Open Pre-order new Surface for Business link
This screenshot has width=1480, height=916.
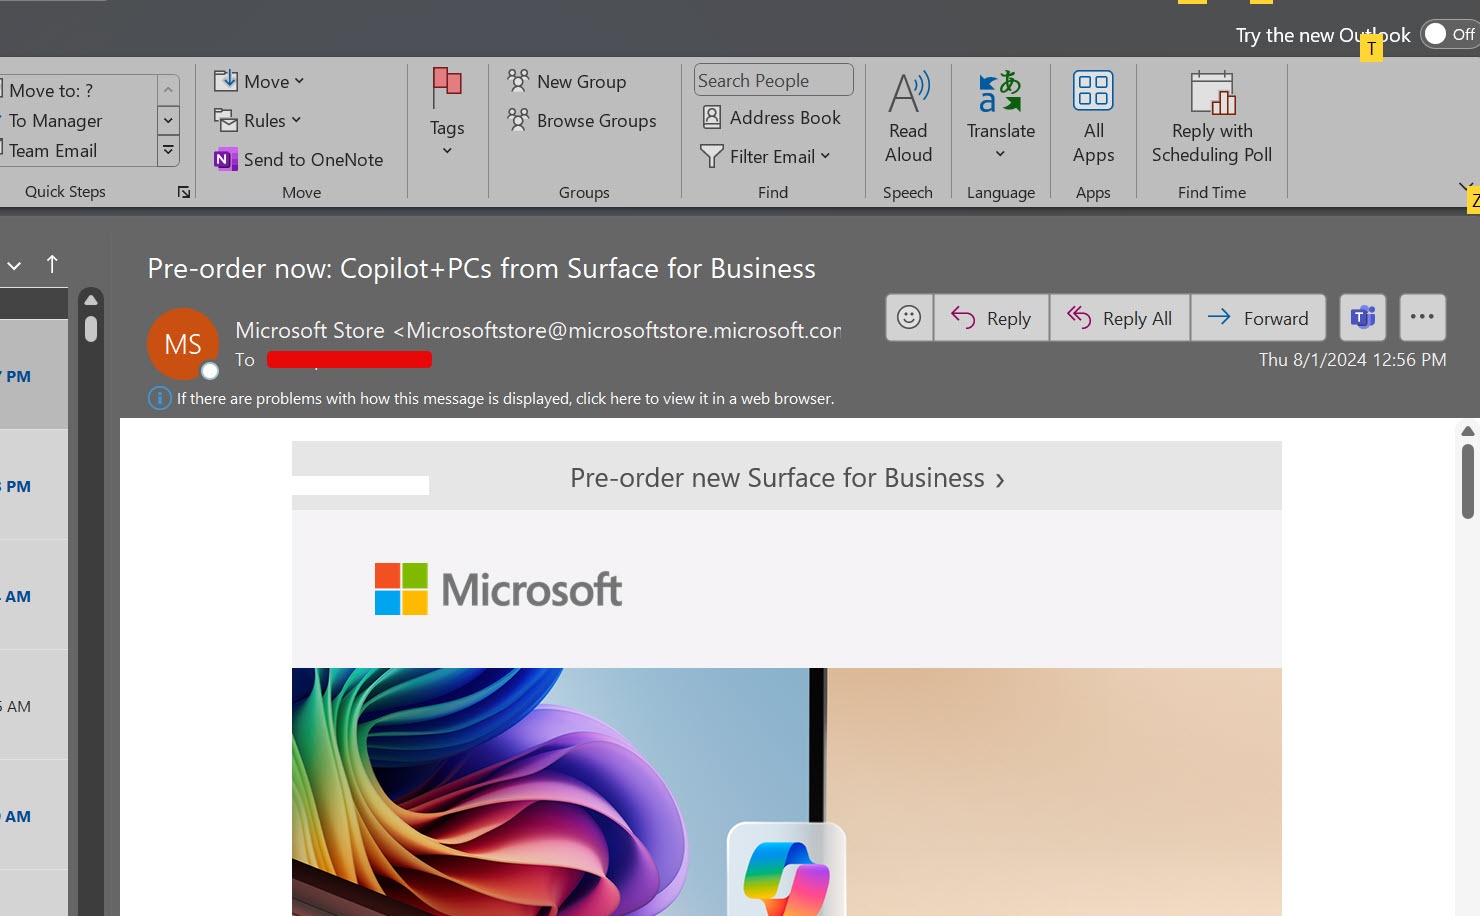[x=787, y=478]
